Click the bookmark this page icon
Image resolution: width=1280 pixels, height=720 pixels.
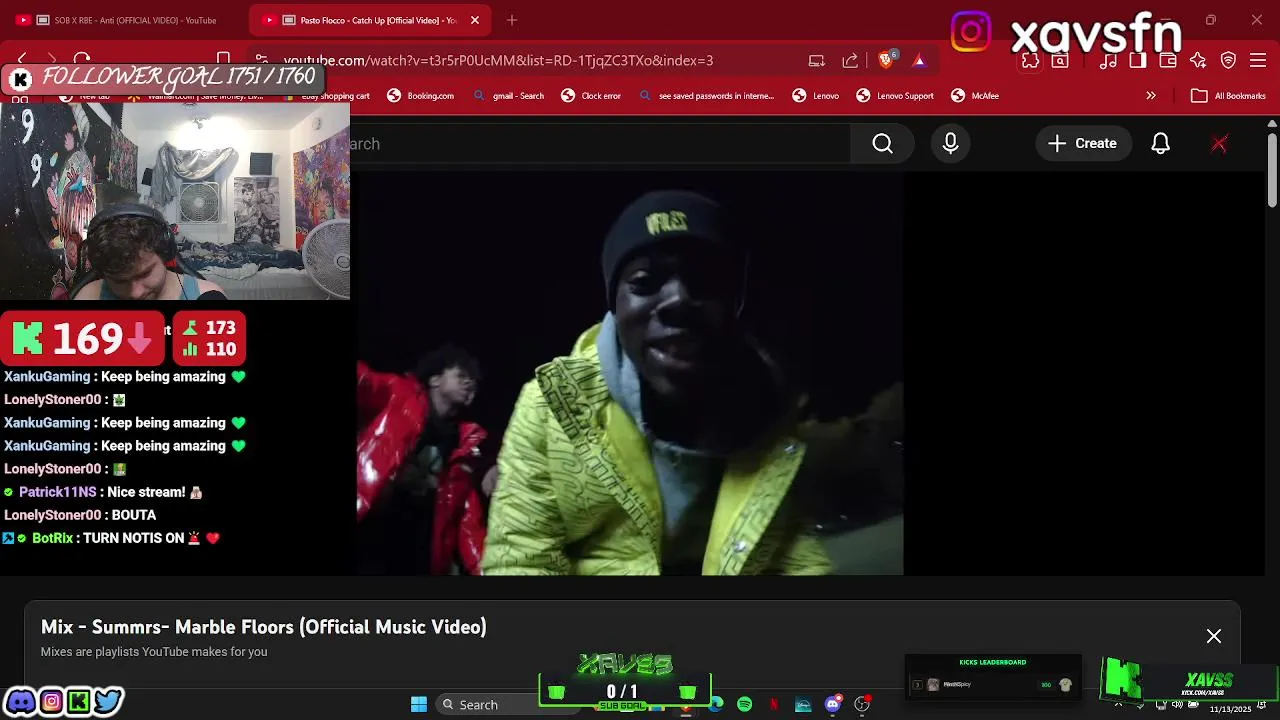pos(224,60)
